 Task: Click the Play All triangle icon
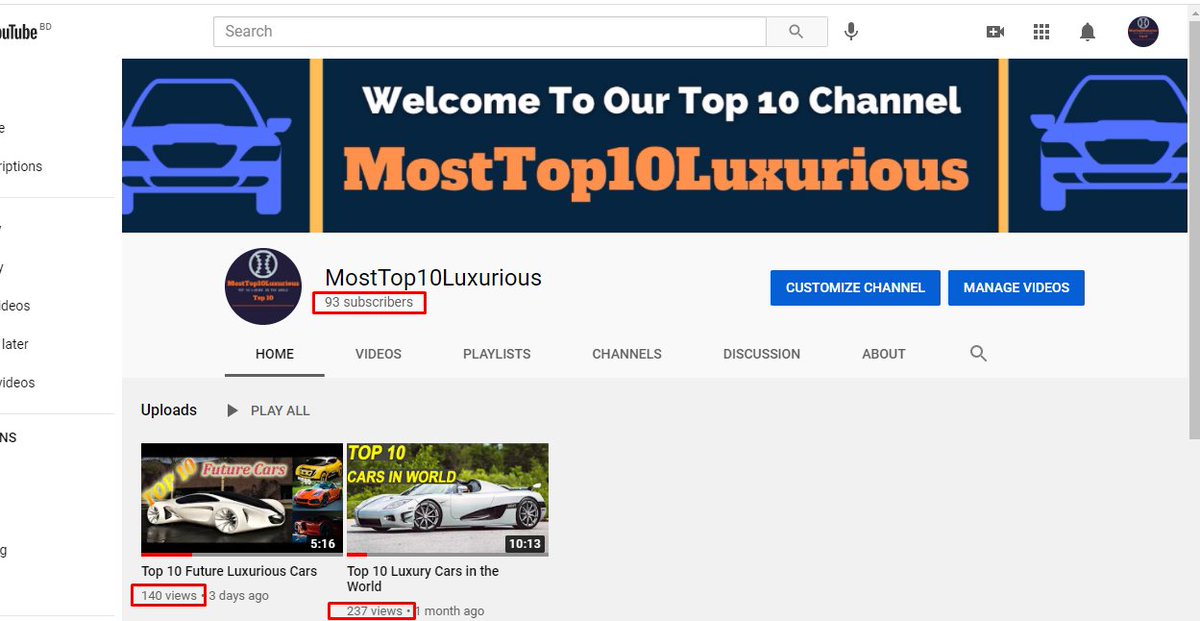pos(233,410)
